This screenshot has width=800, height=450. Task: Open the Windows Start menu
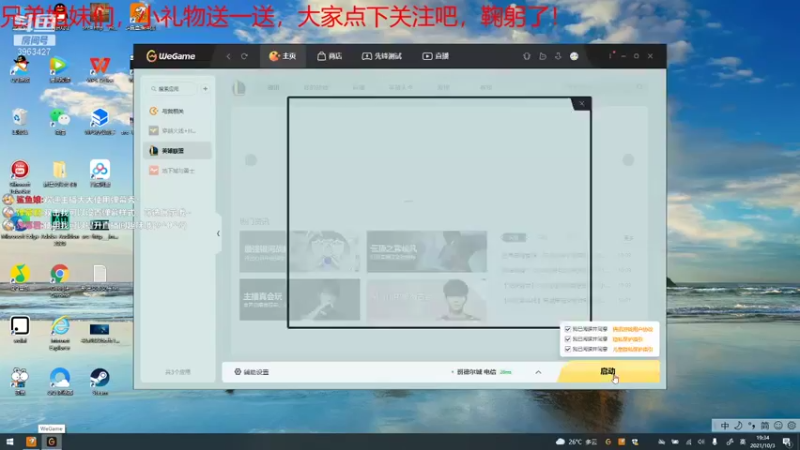click(10, 442)
